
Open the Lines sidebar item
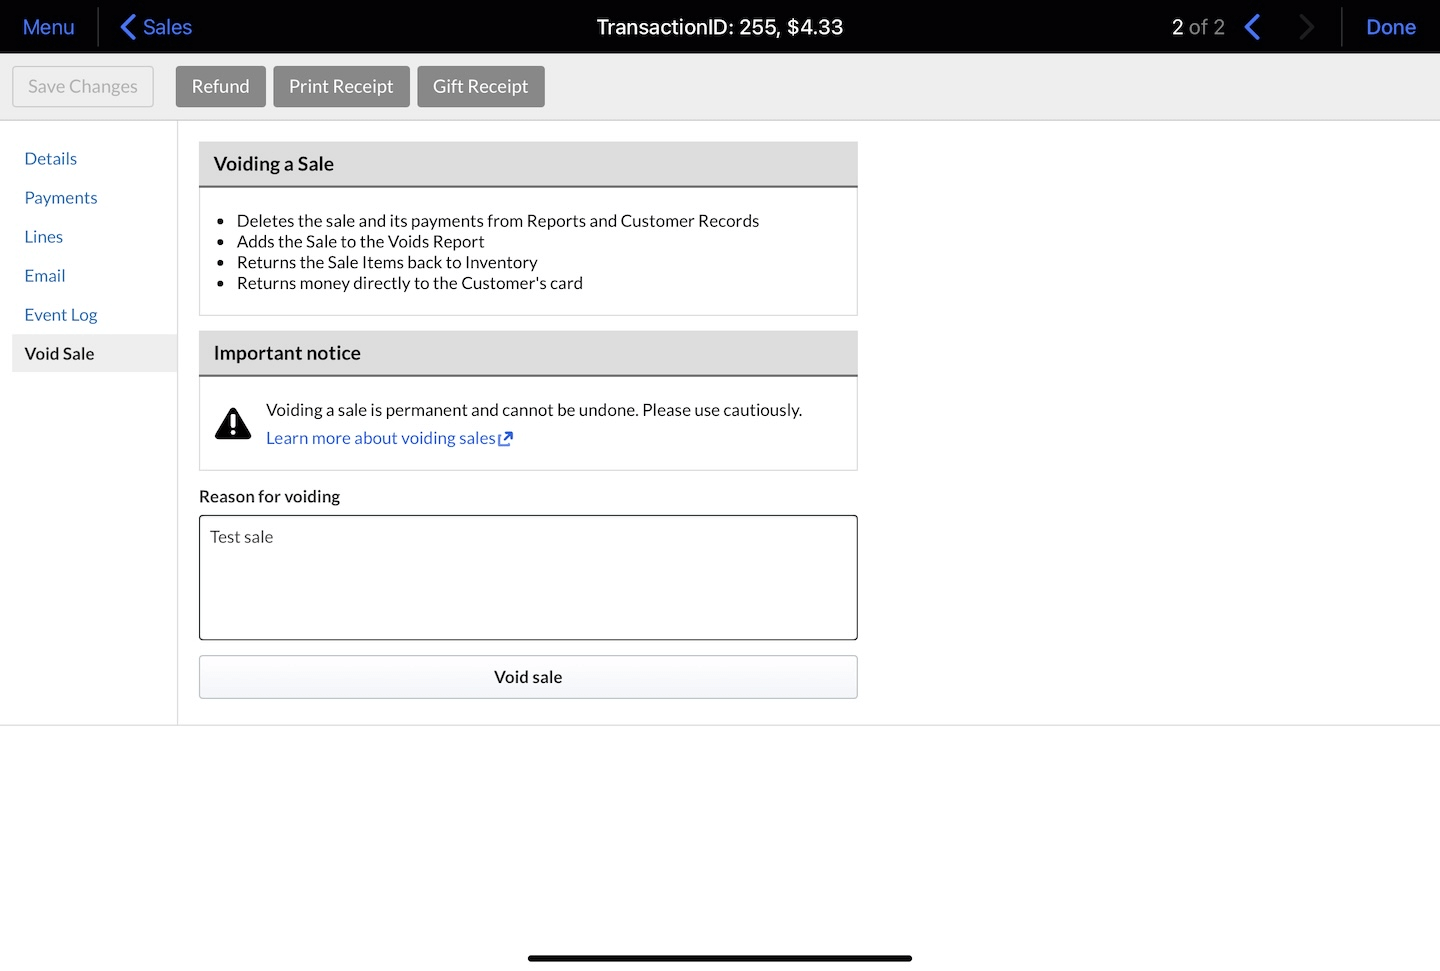coord(44,237)
